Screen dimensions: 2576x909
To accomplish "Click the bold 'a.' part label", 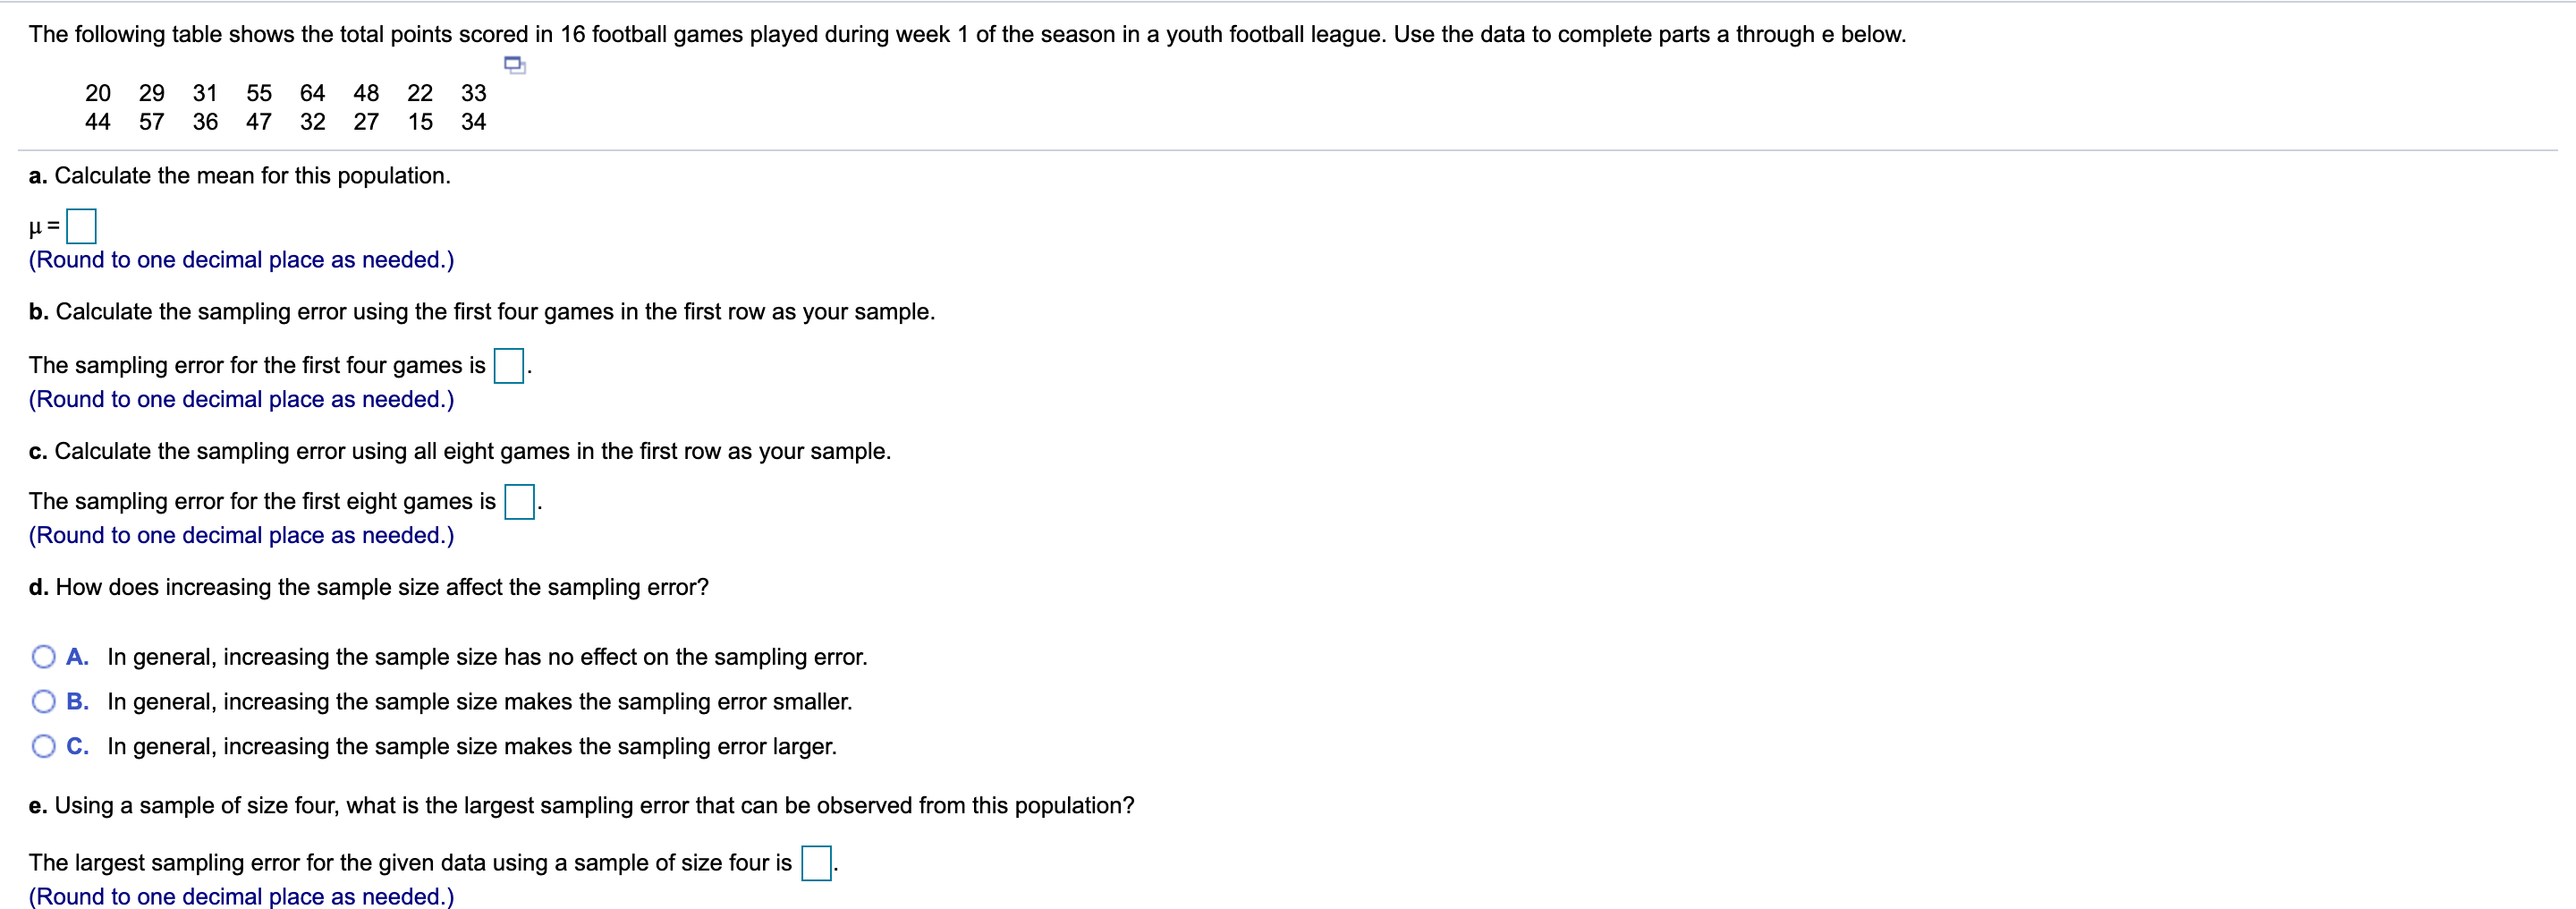I will [x=38, y=176].
